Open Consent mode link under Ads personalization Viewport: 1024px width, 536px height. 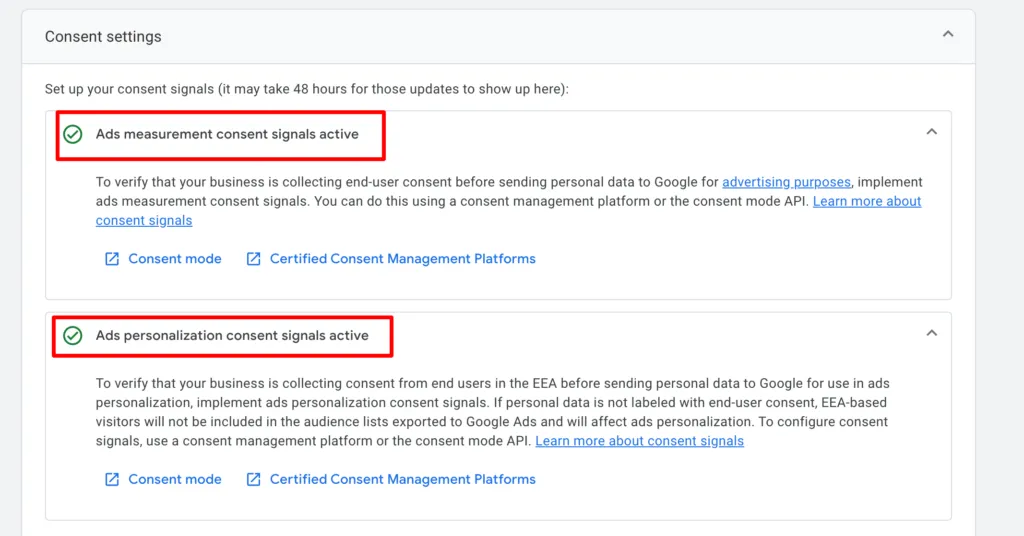pyautogui.click(x=174, y=480)
